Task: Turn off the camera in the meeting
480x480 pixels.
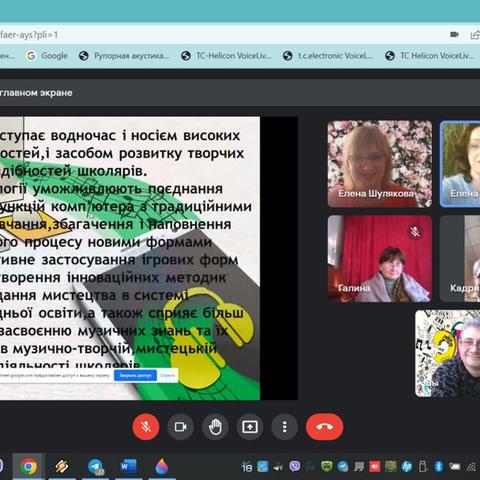Action: (x=180, y=427)
